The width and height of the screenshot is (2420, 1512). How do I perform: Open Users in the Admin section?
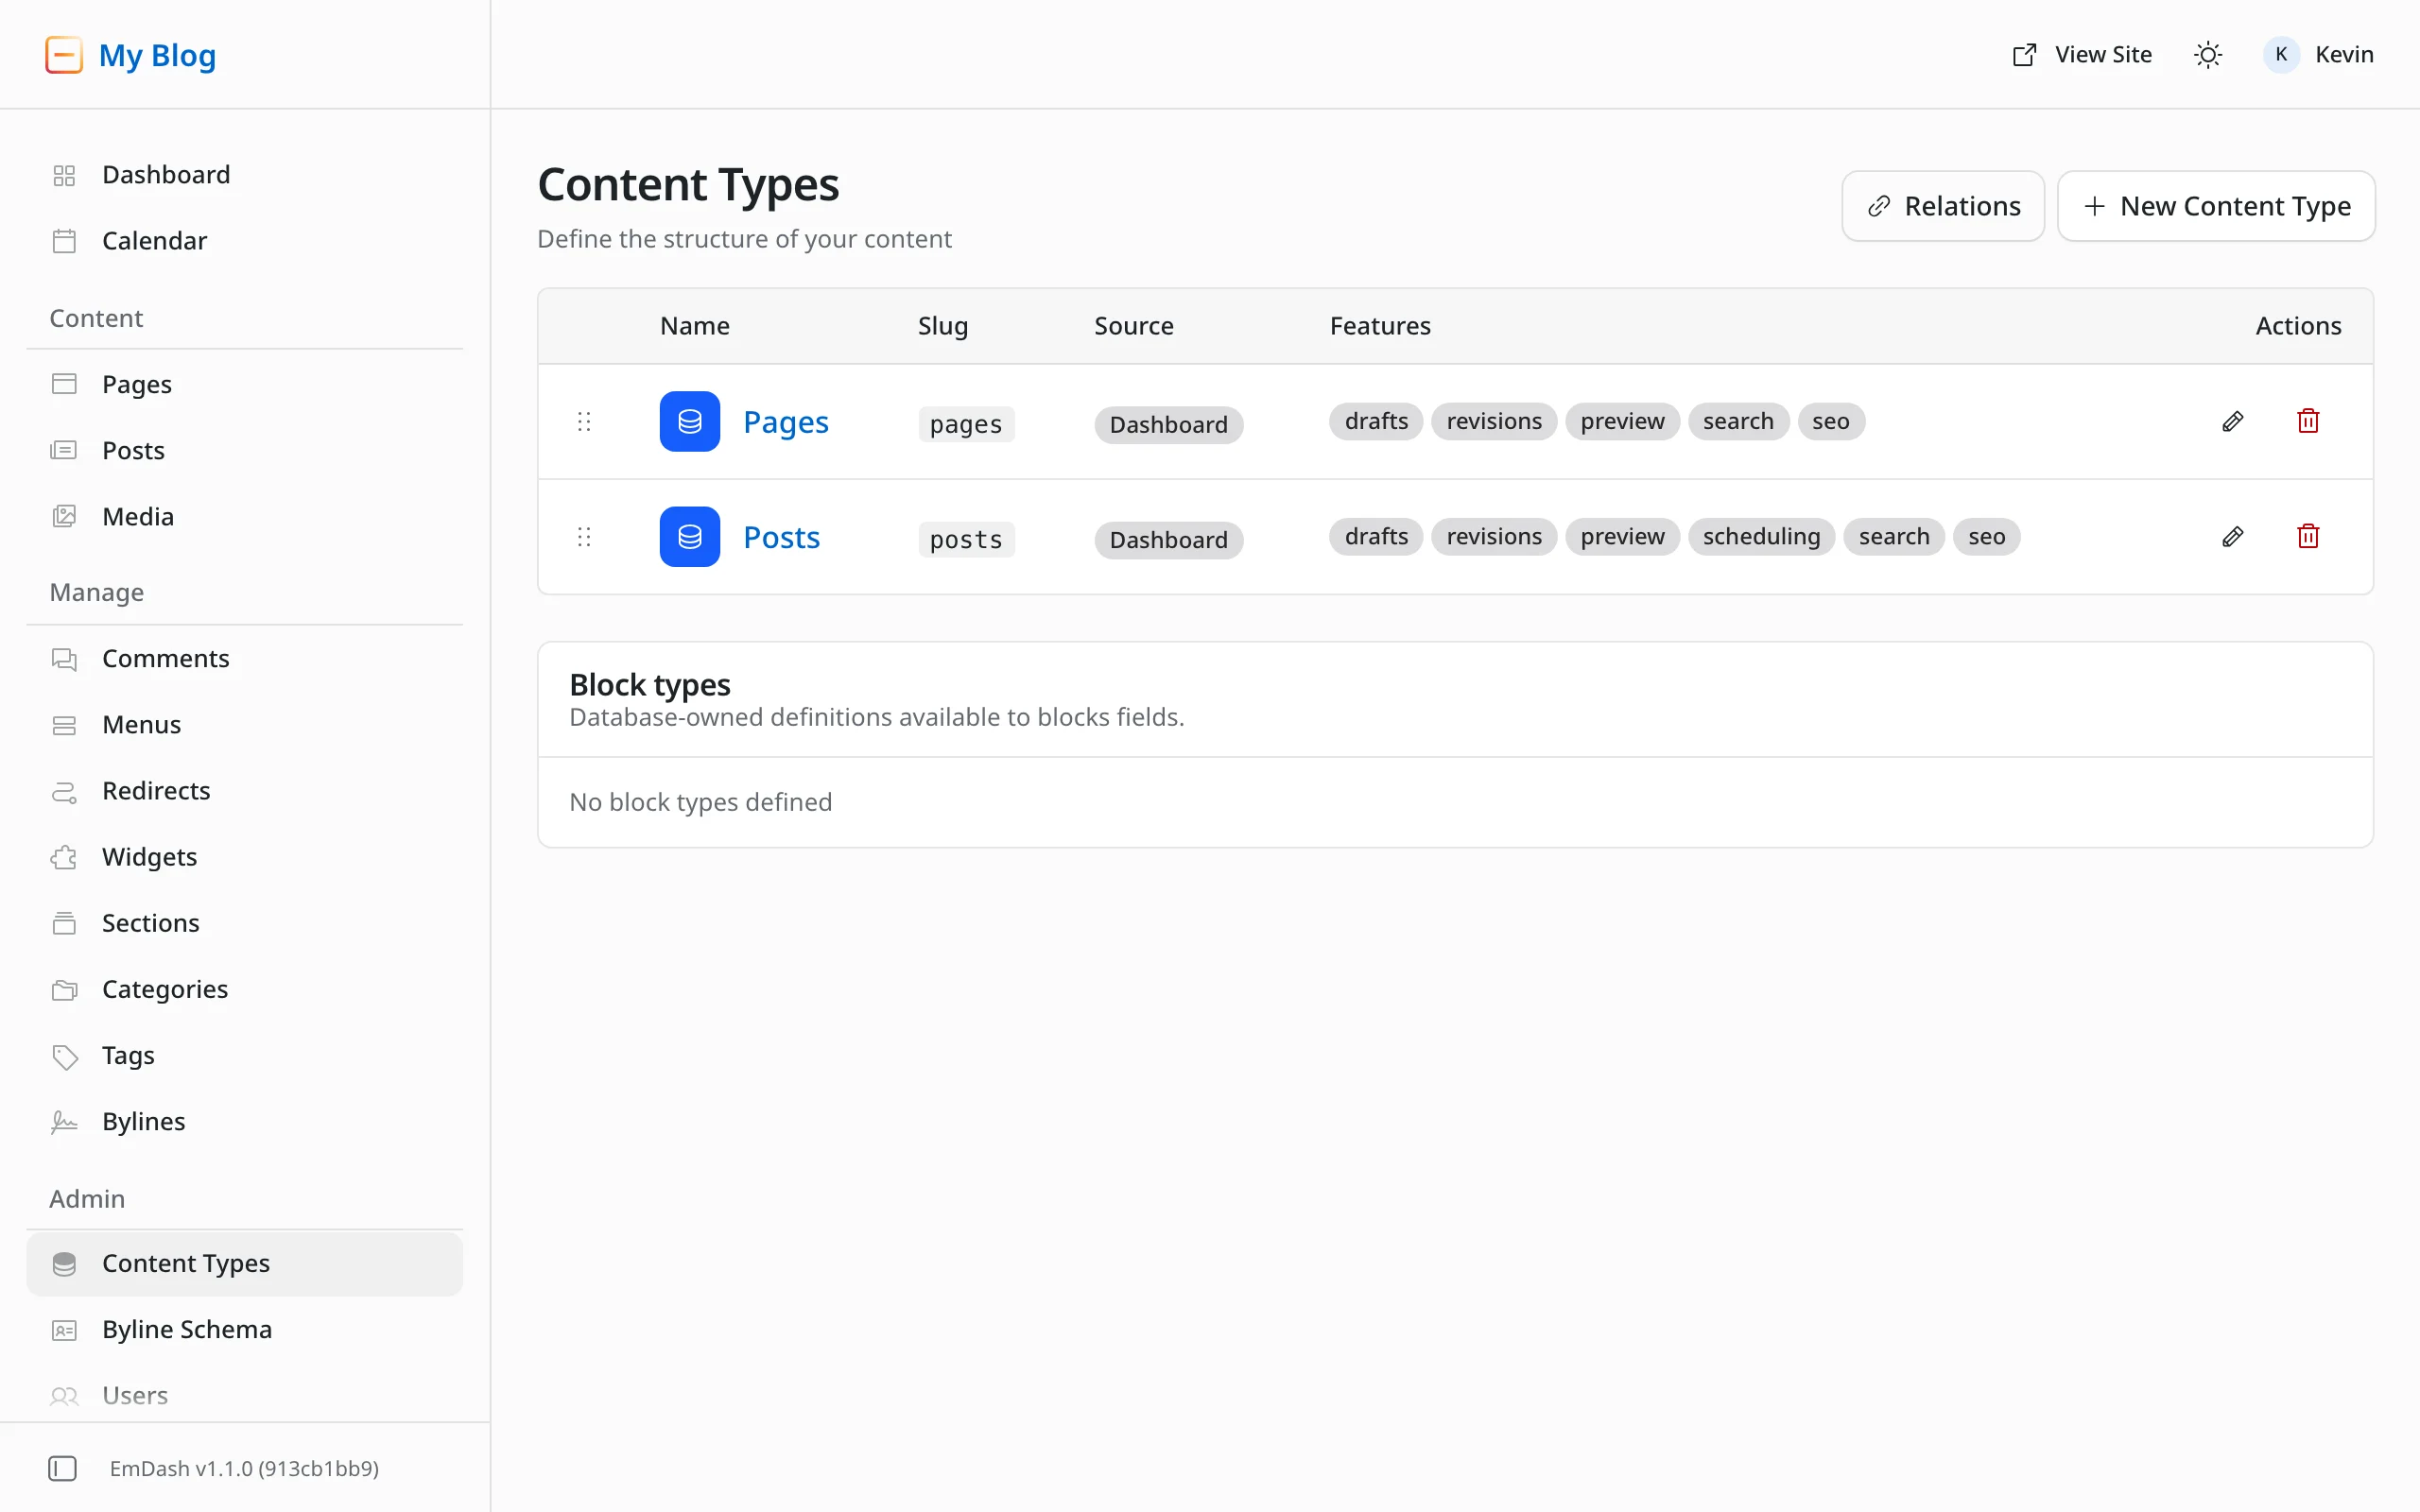245,1395
